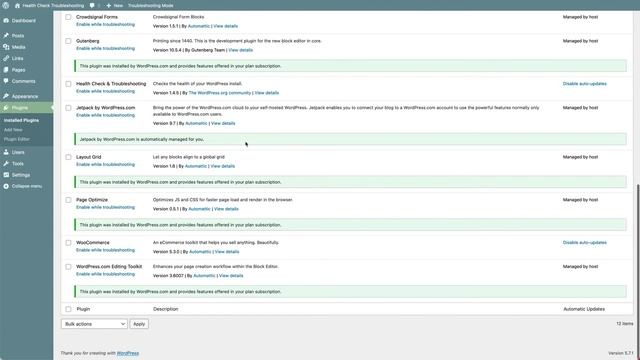The height and width of the screenshot is (360, 640).
Task: Open Automattic author link for Page Optimize
Action: tap(199, 209)
